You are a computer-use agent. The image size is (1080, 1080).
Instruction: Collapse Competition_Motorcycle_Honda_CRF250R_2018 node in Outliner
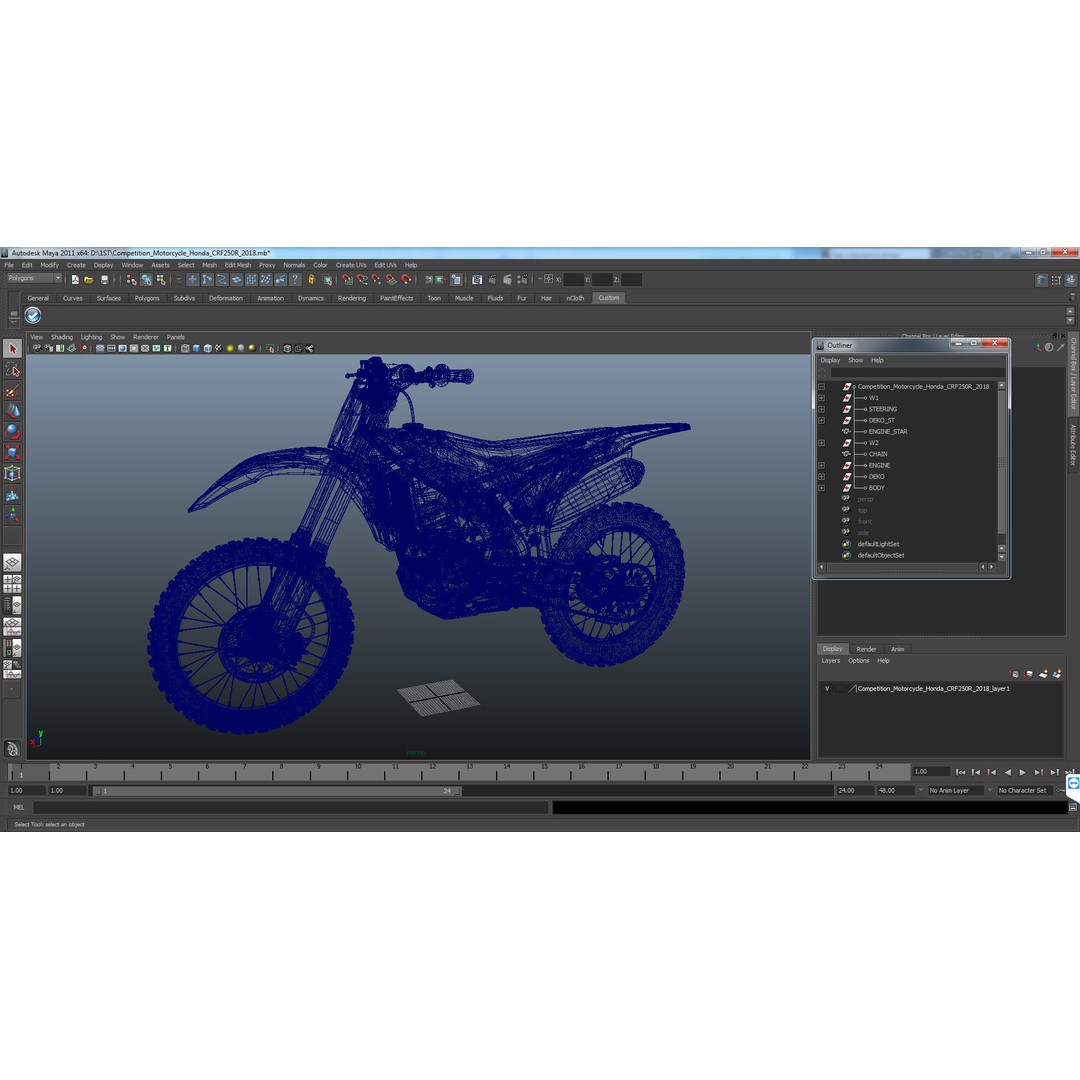point(822,387)
